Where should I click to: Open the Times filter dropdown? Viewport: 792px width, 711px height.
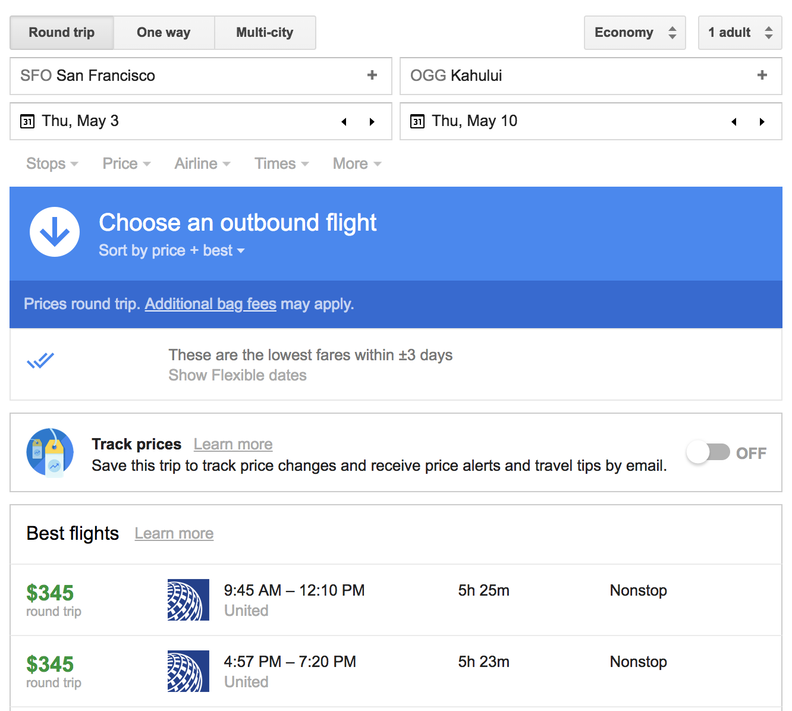coord(281,164)
